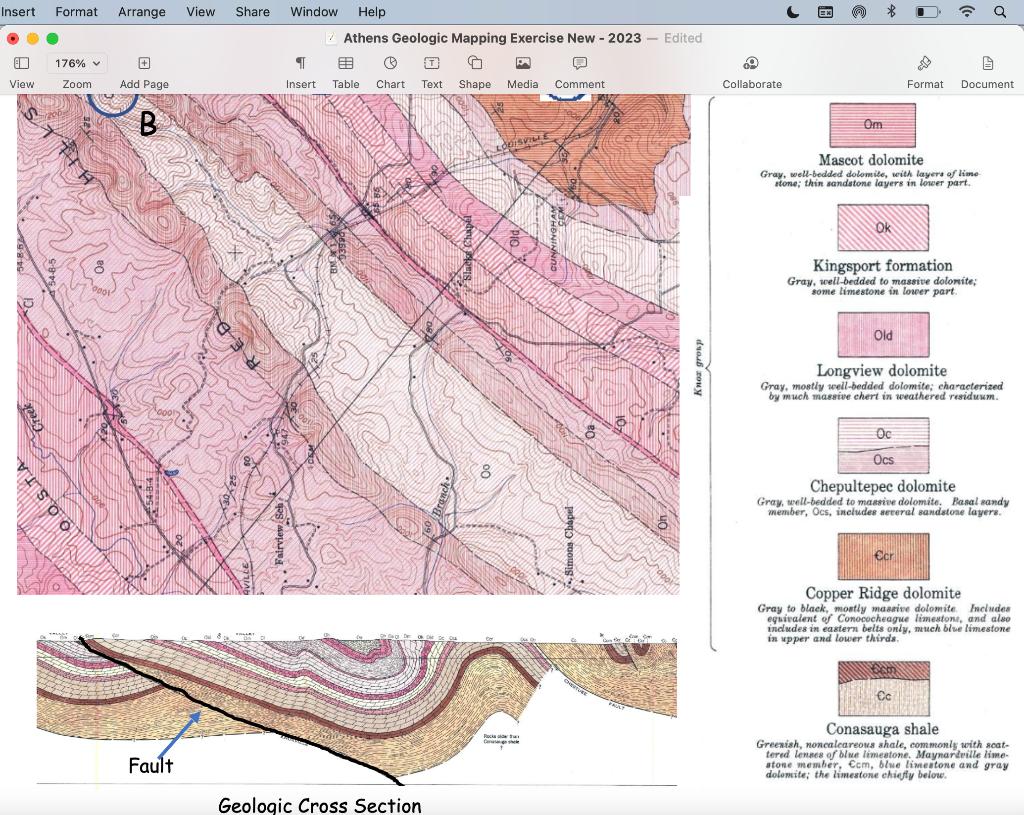This screenshot has width=1024, height=815.
Task: Open Spotlight search
Action: click(x=1000, y=11)
